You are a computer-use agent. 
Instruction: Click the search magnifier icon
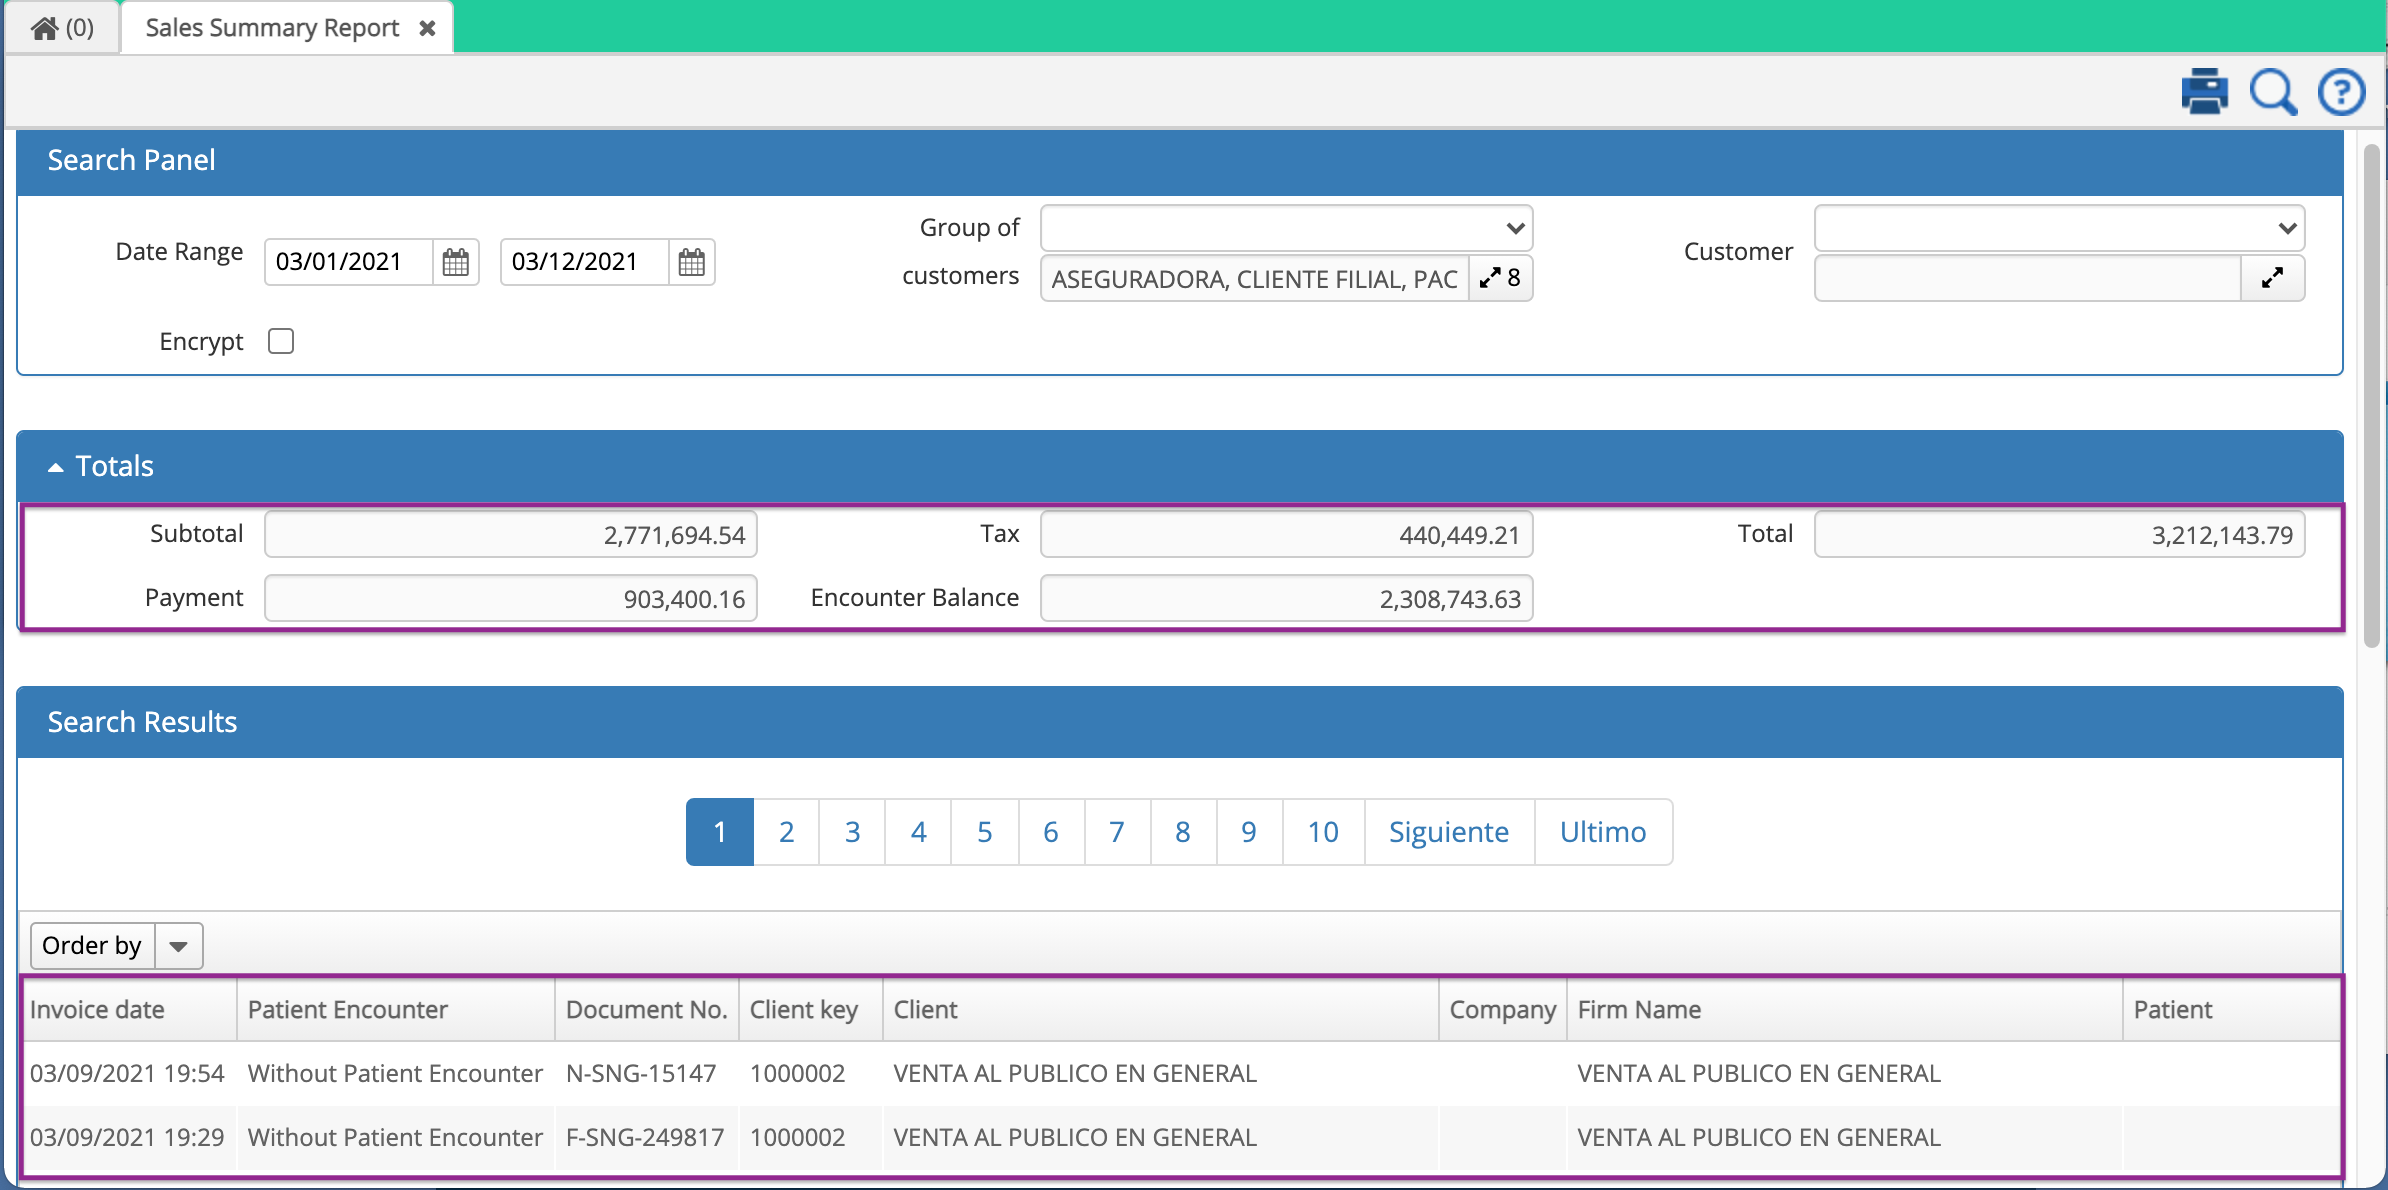coord(2272,91)
